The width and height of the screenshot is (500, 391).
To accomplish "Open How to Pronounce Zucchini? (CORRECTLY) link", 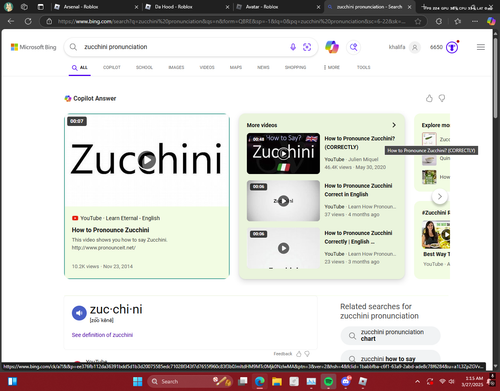I will (360, 143).
